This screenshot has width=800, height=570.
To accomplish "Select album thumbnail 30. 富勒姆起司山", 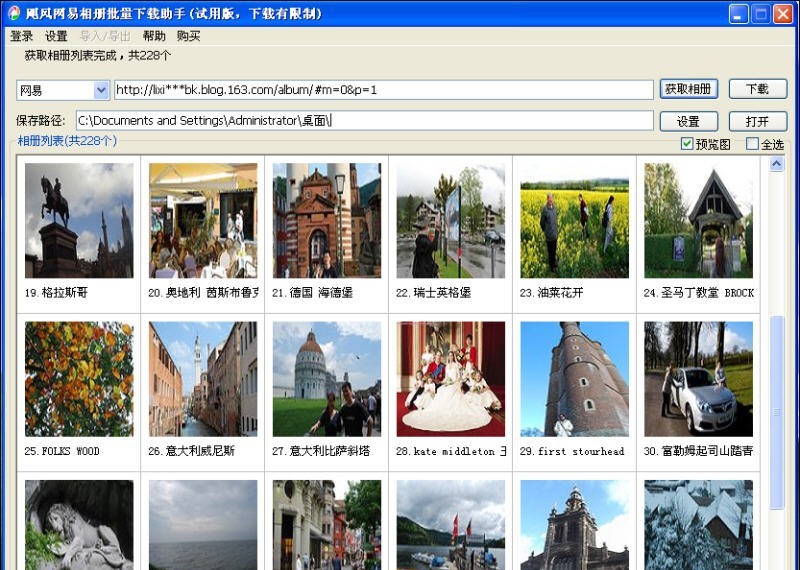I will (698, 379).
